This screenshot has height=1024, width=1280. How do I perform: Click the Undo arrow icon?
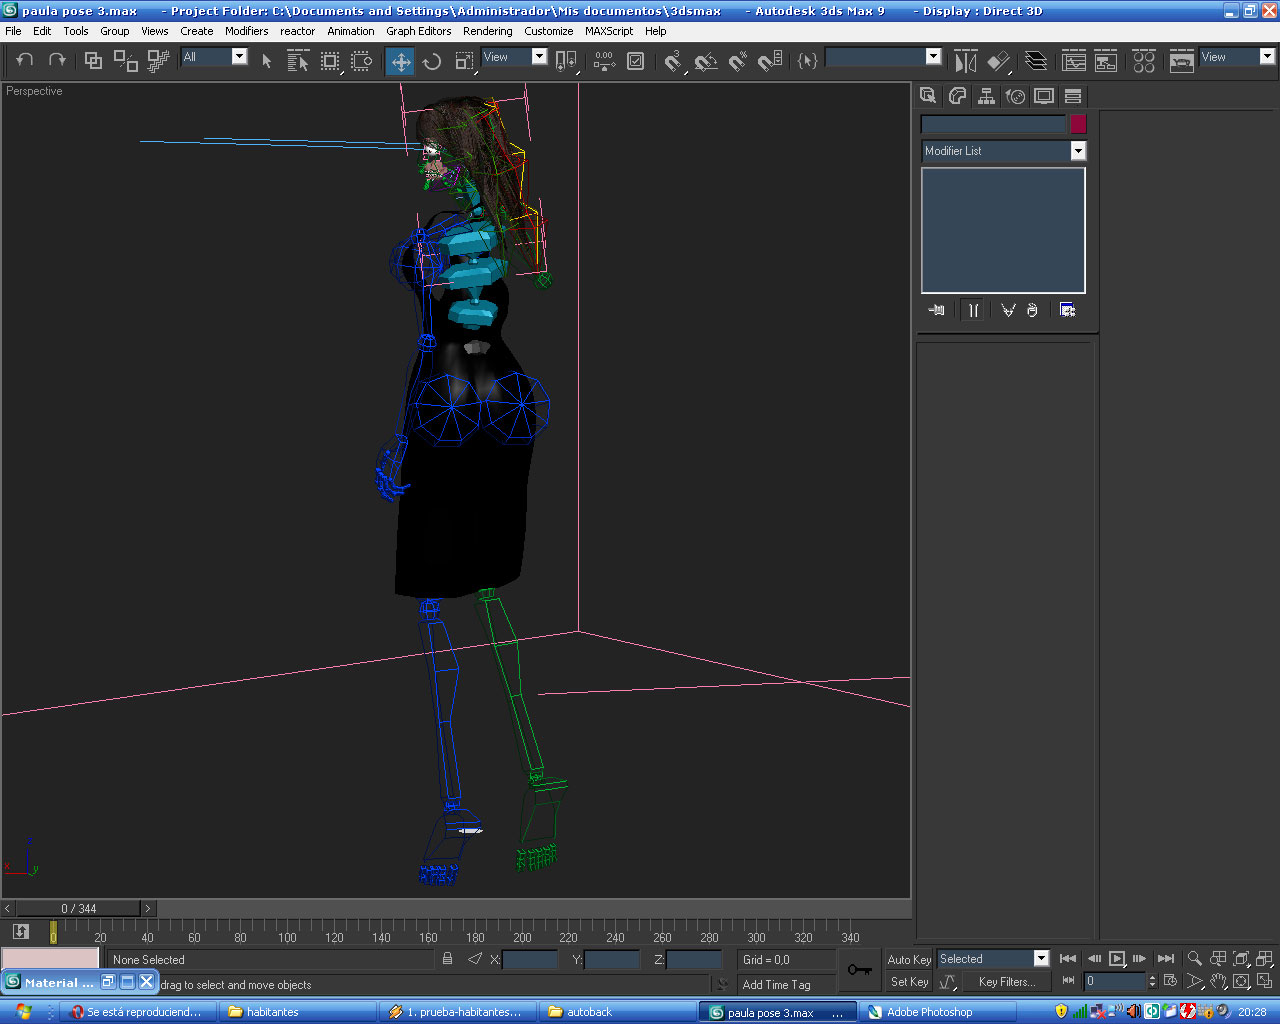(25, 60)
